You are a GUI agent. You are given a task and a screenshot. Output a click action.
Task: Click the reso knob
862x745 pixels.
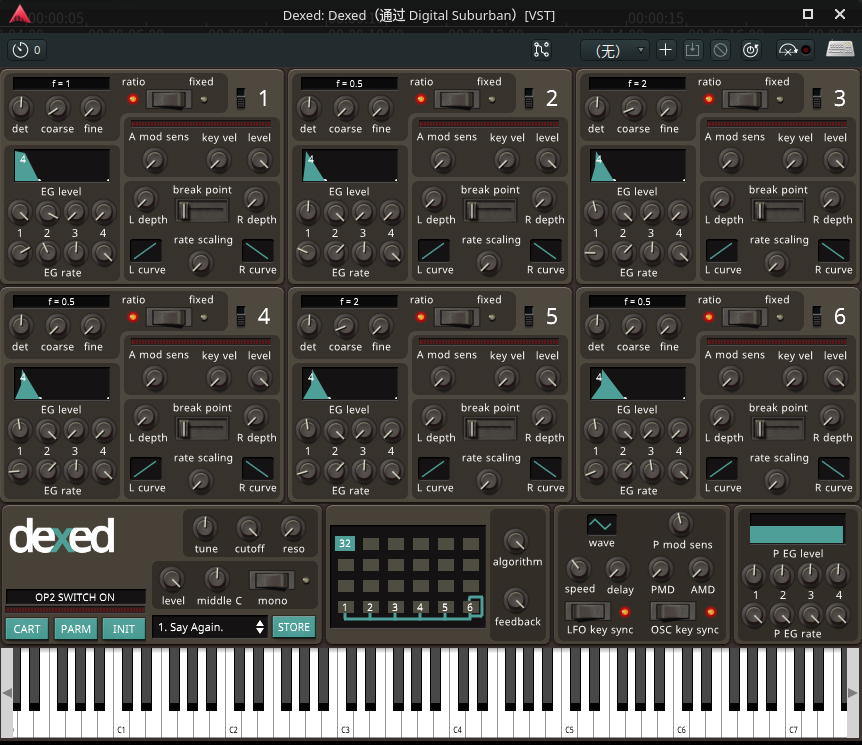[292, 528]
